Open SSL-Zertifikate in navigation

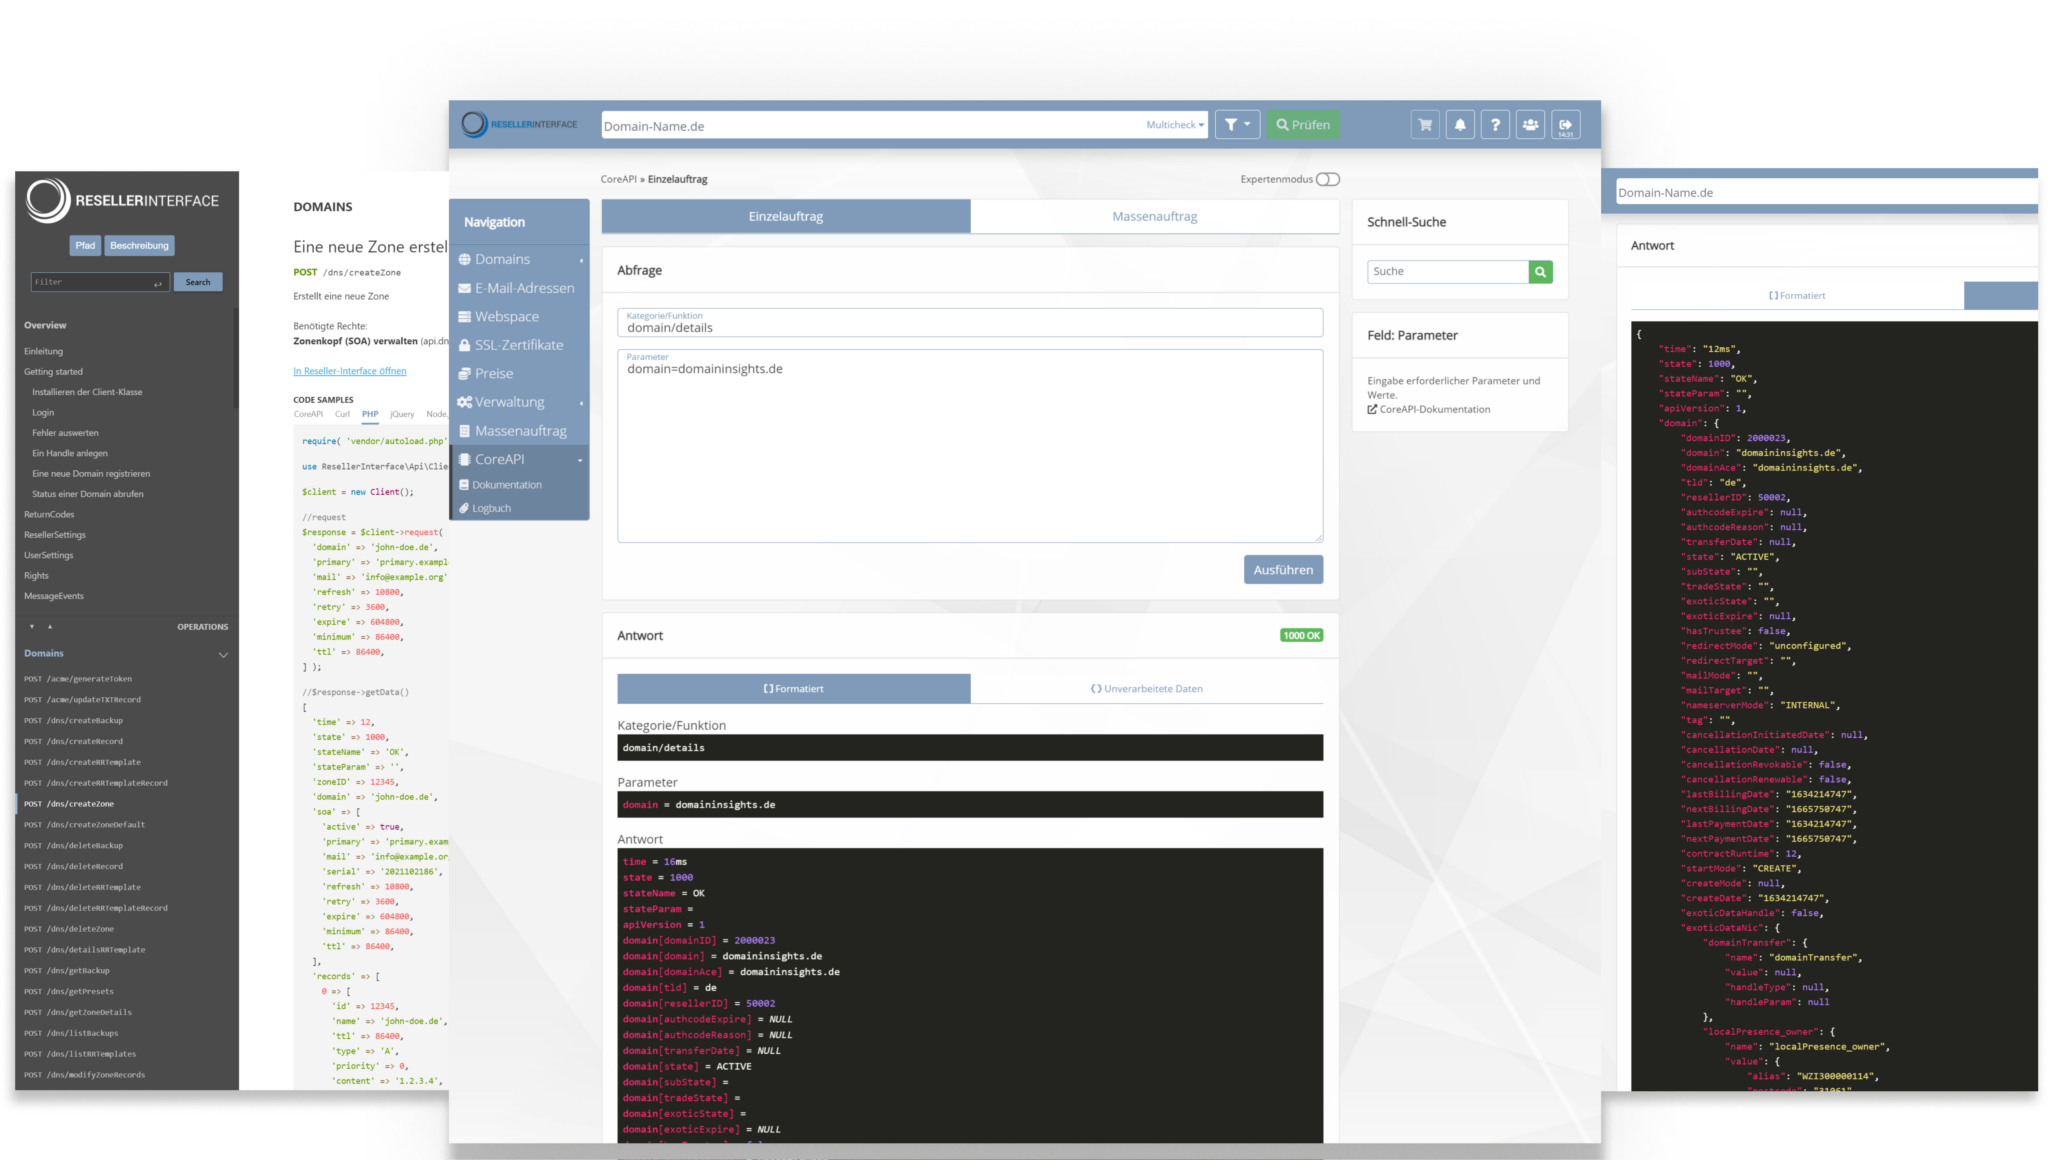[520, 345]
